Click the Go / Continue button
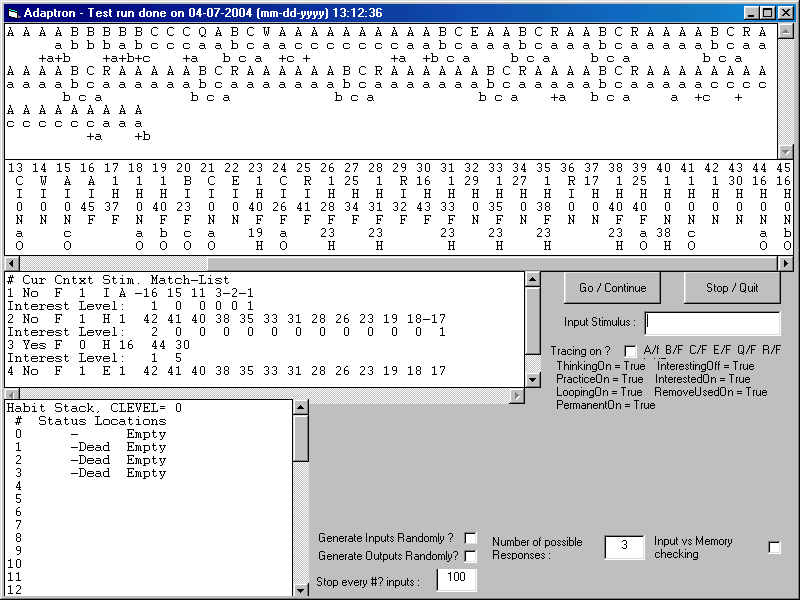The image size is (800, 600). coord(612,288)
